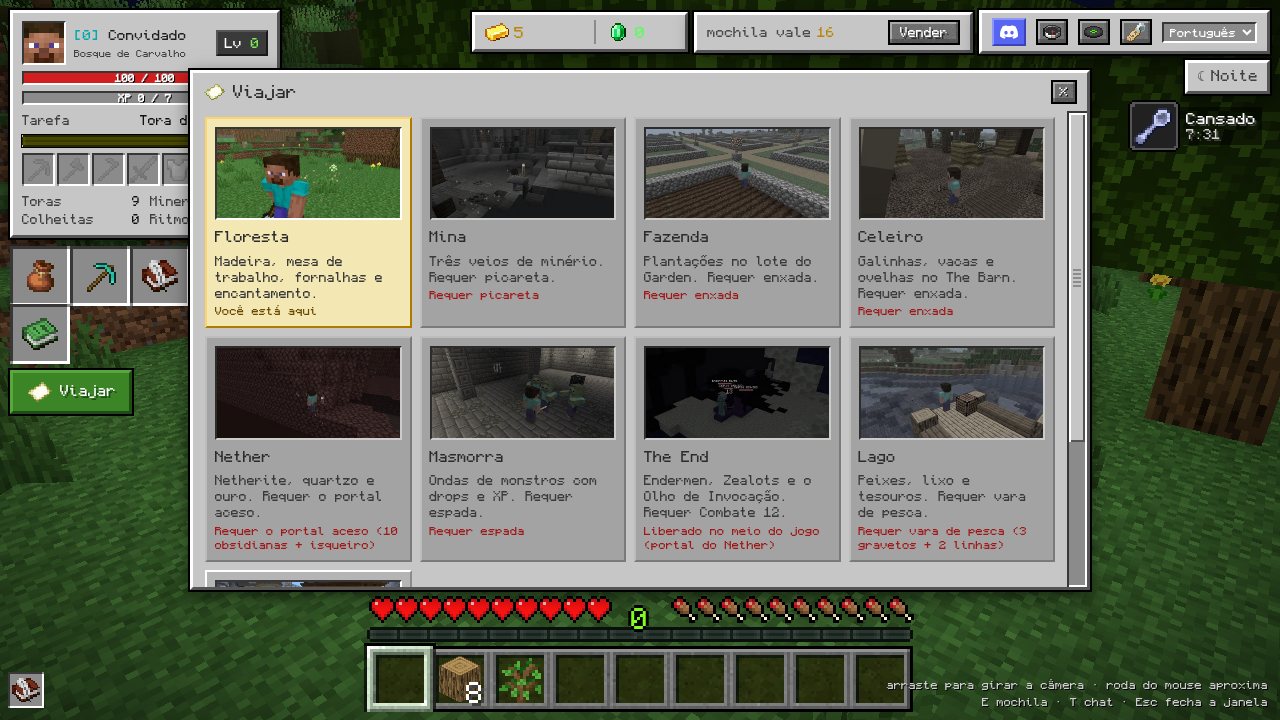Click the XP 0 / 7 progress bar
This screenshot has width=1280, height=720.
pyautogui.click(x=105, y=98)
